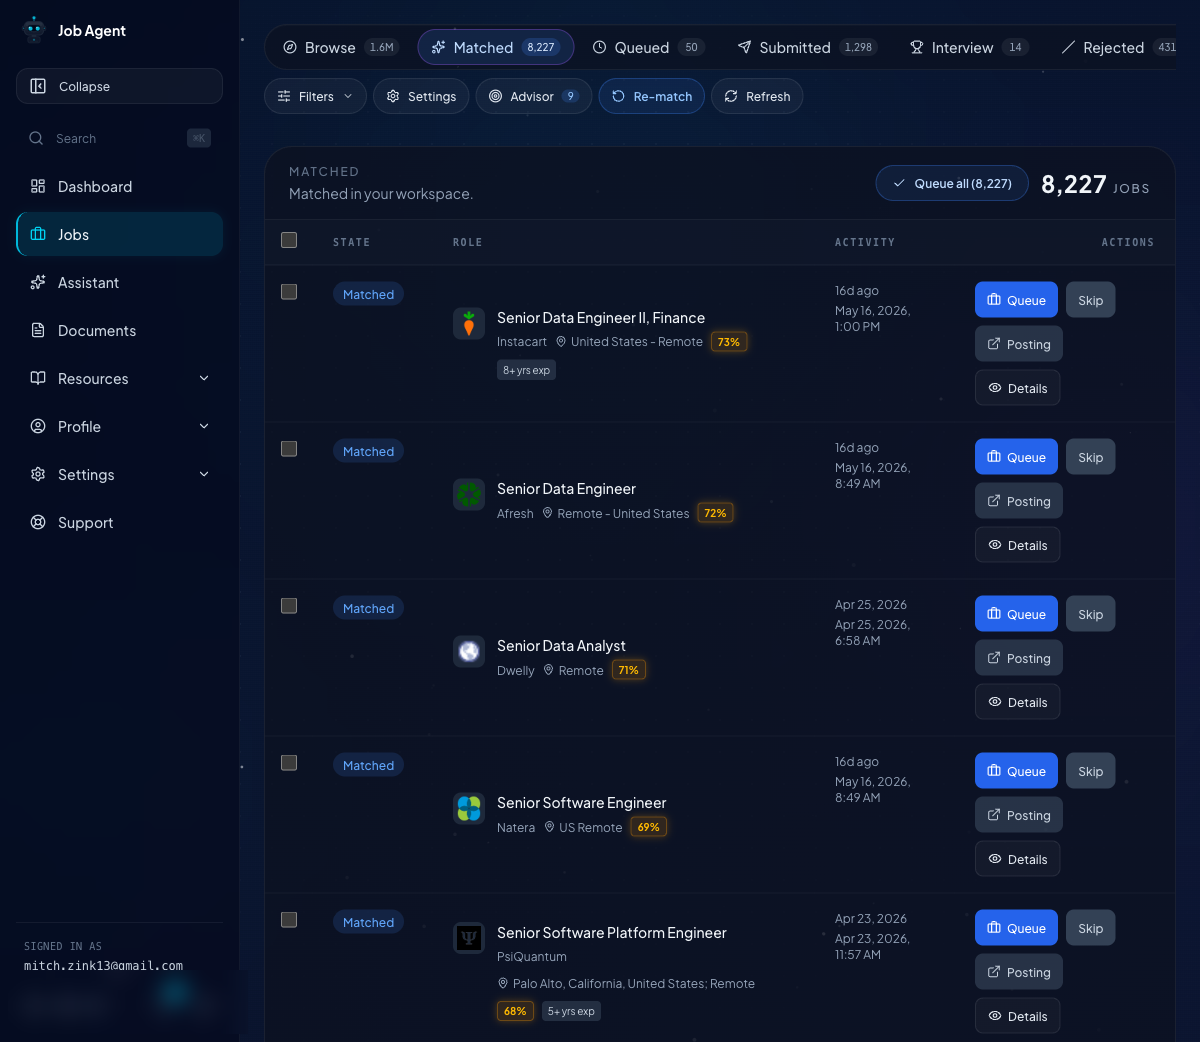Open Posting for the Instacart job

click(x=1019, y=344)
